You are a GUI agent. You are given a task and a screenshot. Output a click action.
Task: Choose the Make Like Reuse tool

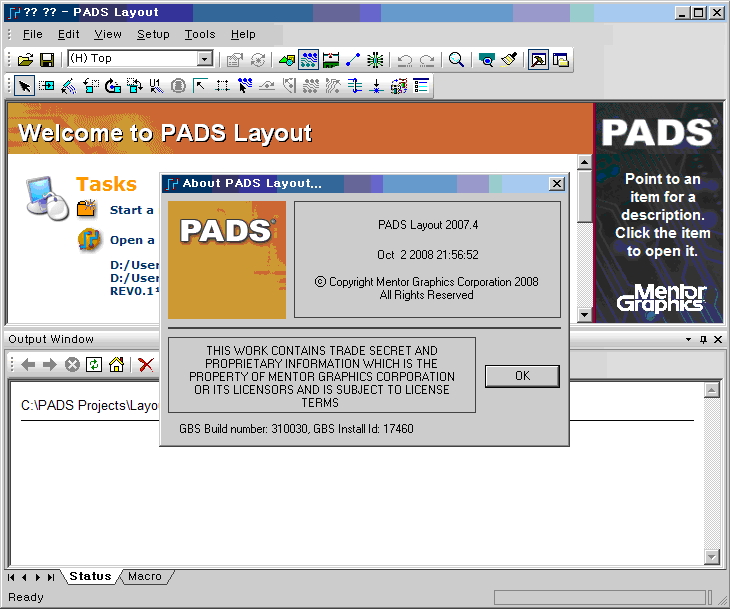point(399,86)
